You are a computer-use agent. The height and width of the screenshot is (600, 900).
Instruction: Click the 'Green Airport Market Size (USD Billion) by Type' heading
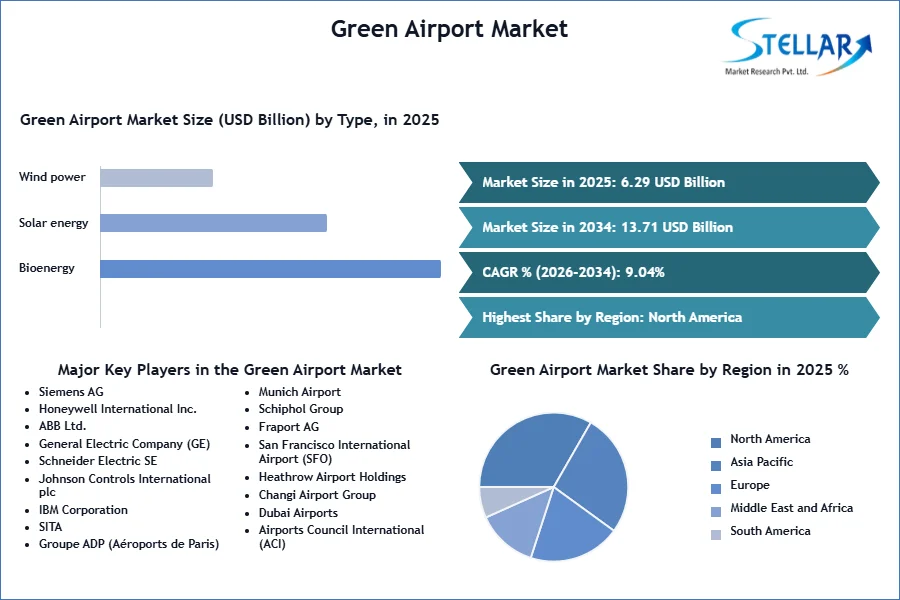click(230, 119)
